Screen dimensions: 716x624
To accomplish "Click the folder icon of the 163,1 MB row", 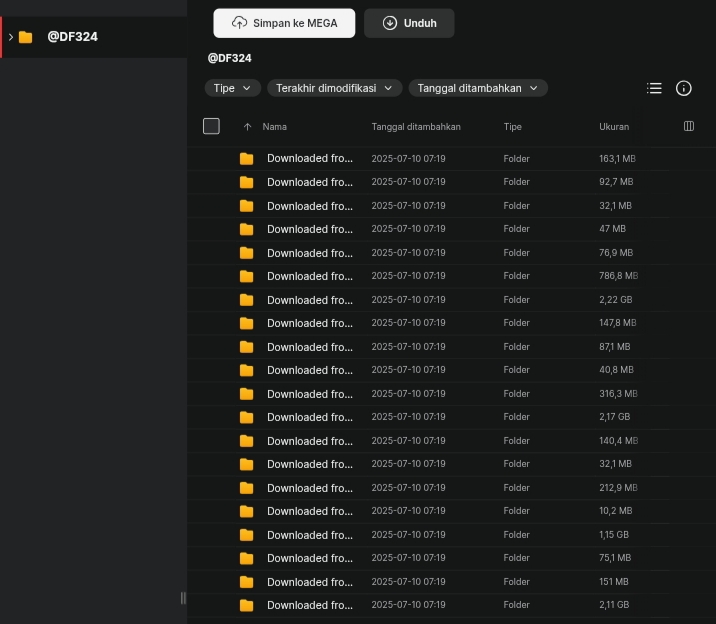I will coord(247,159).
